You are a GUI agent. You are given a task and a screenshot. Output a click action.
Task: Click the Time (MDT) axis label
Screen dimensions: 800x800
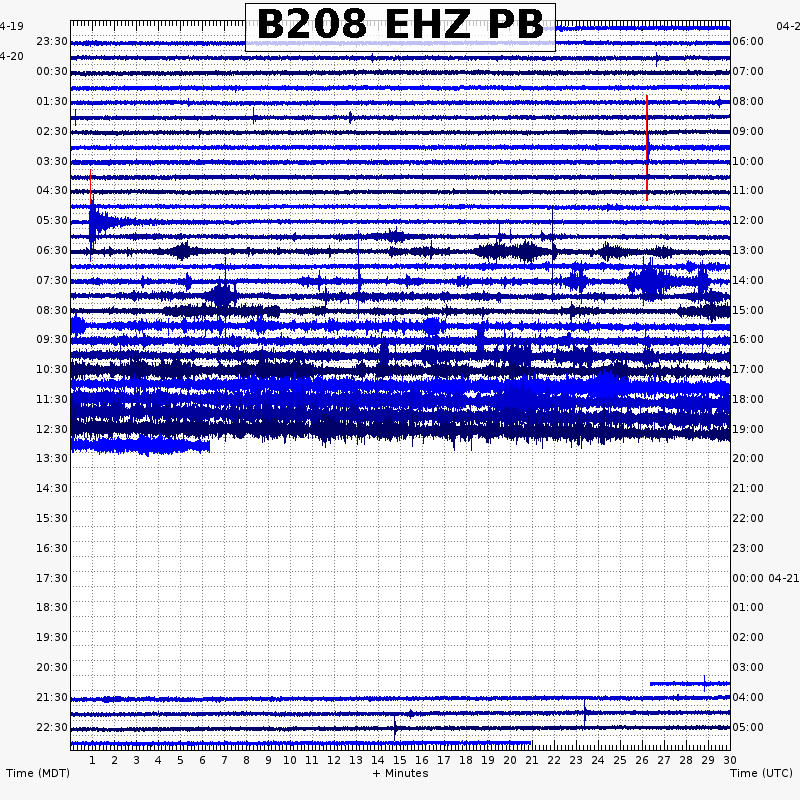[38, 773]
